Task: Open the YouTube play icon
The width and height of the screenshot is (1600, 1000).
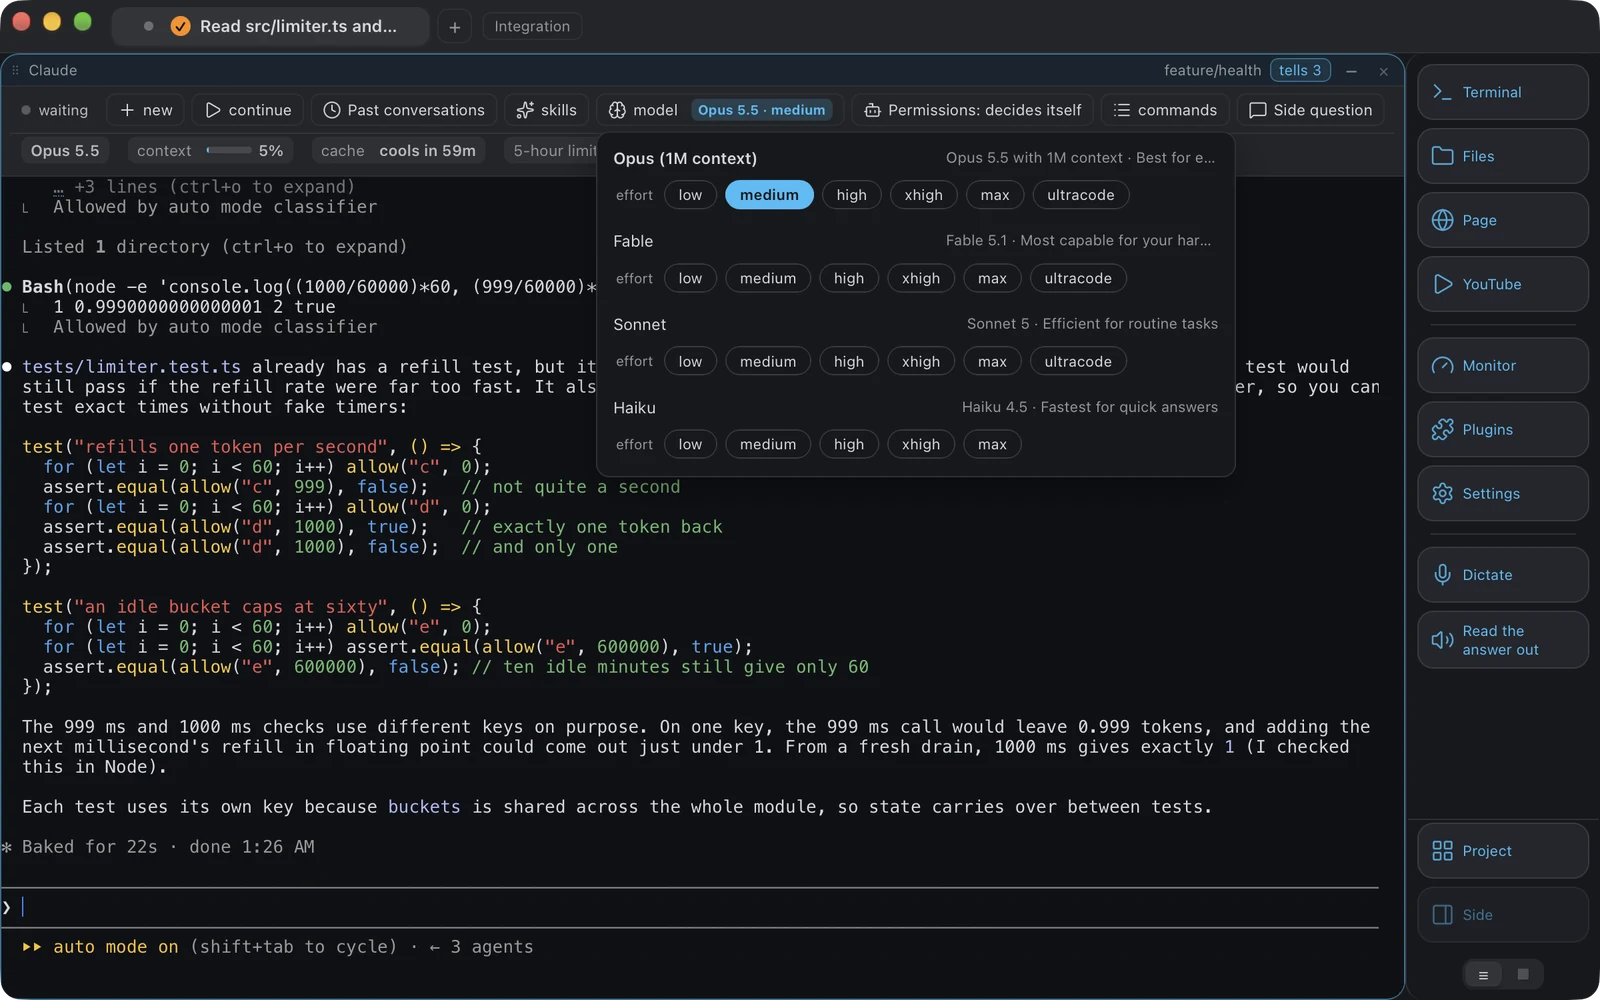Action: 1442,284
